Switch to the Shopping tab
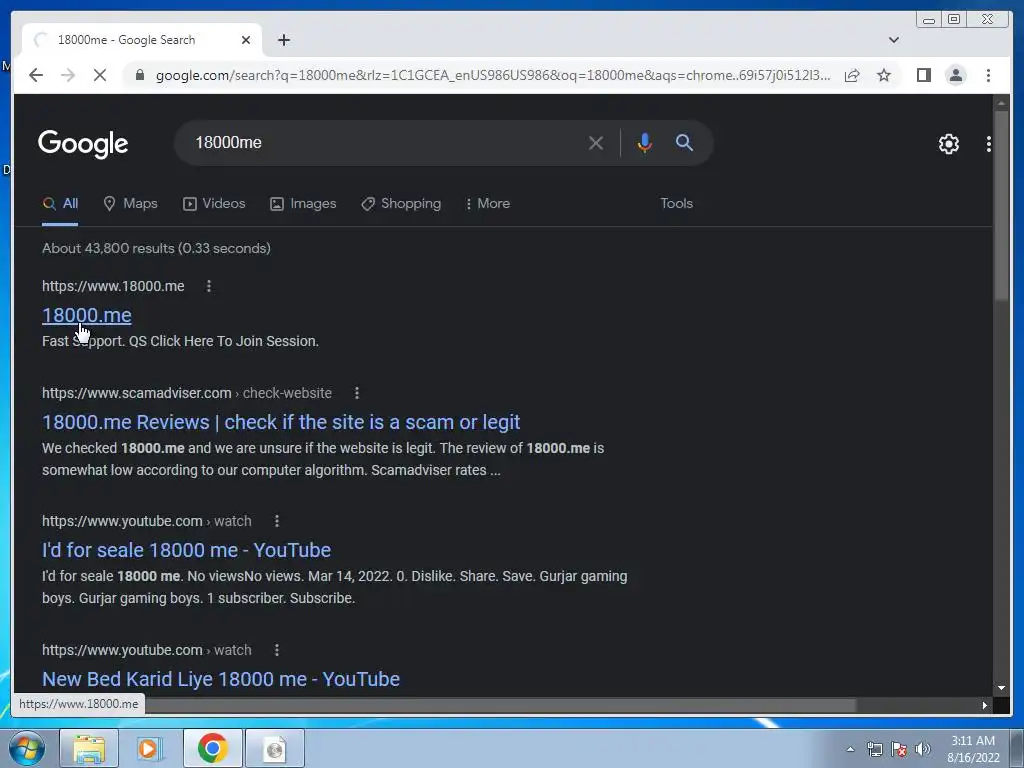This screenshot has height=768, width=1024. click(x=401, y=203)
